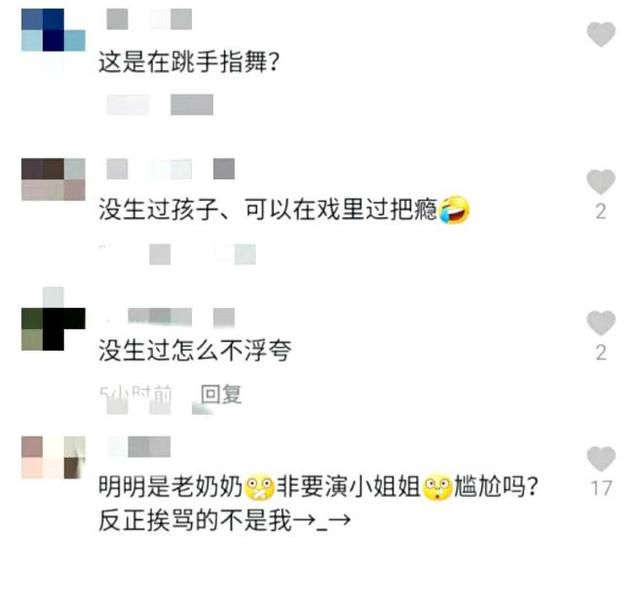Like the comment with 17 likes
Viewport: 640px width, 607px height.
click(x=601, y=459)
